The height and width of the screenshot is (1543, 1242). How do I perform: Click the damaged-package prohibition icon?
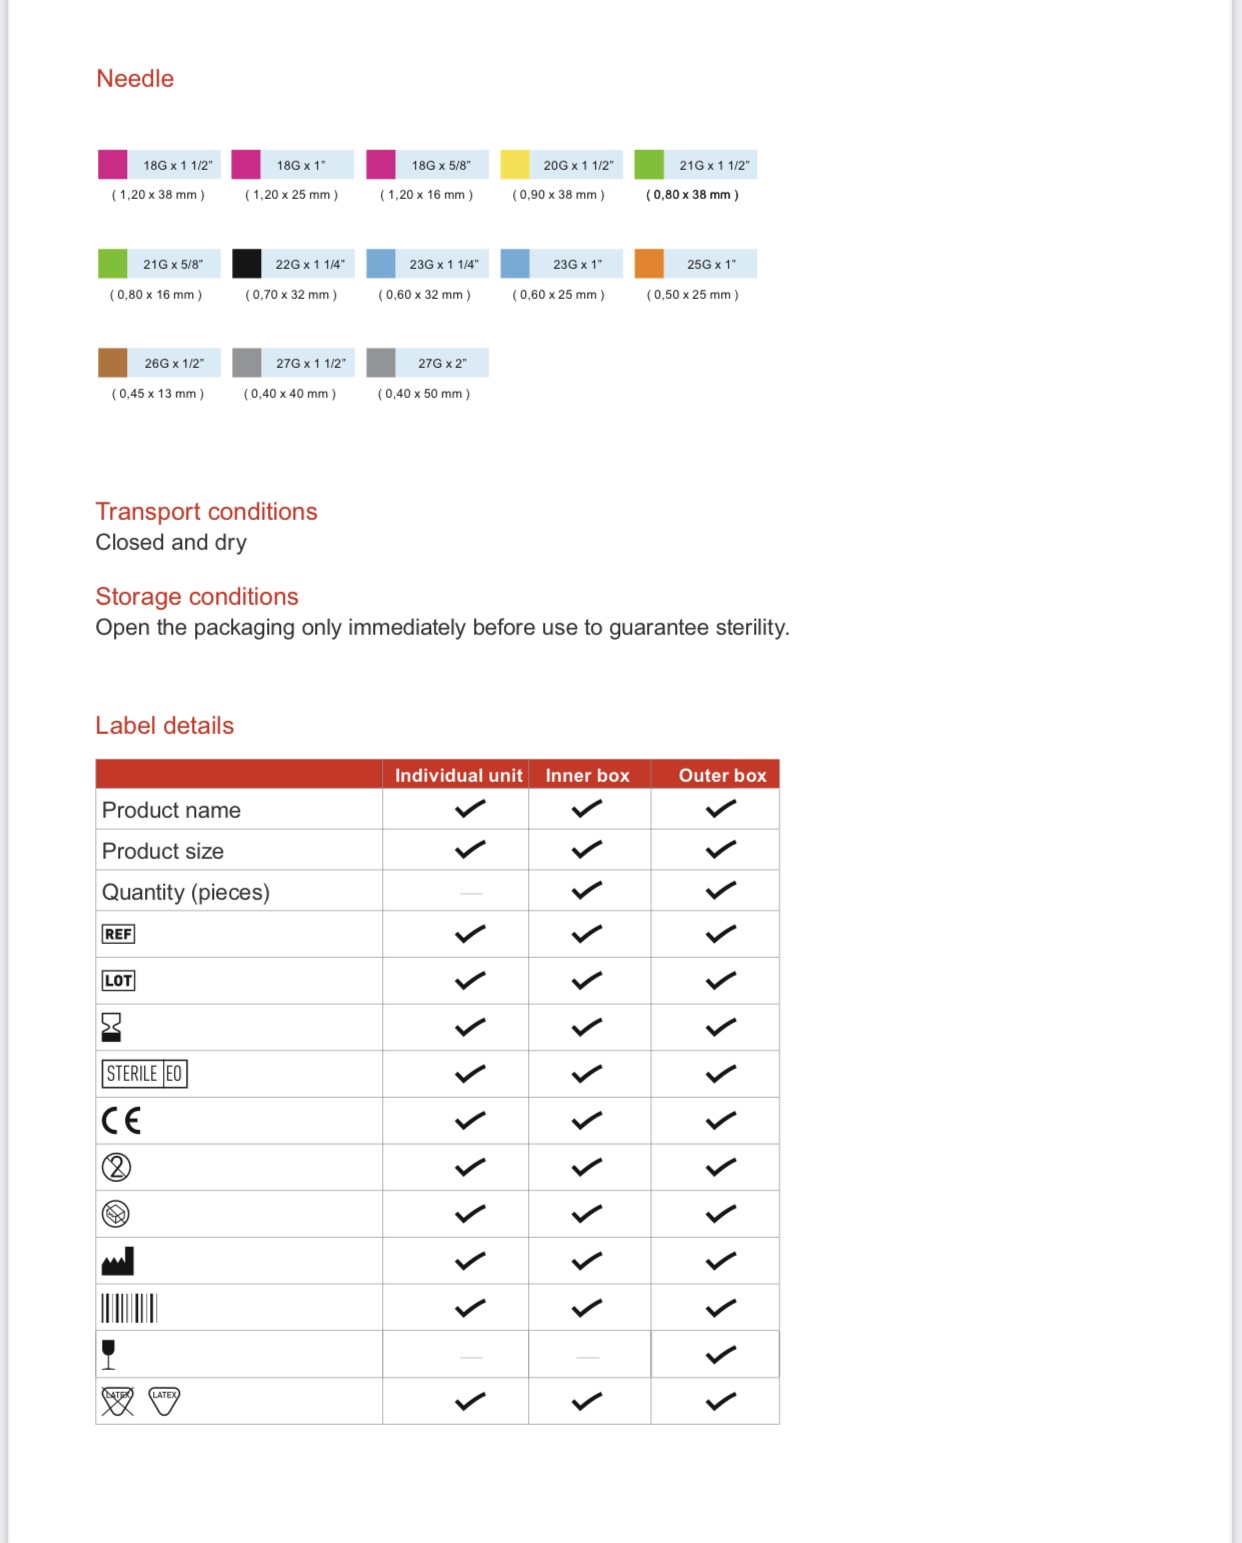(116, 1214)
